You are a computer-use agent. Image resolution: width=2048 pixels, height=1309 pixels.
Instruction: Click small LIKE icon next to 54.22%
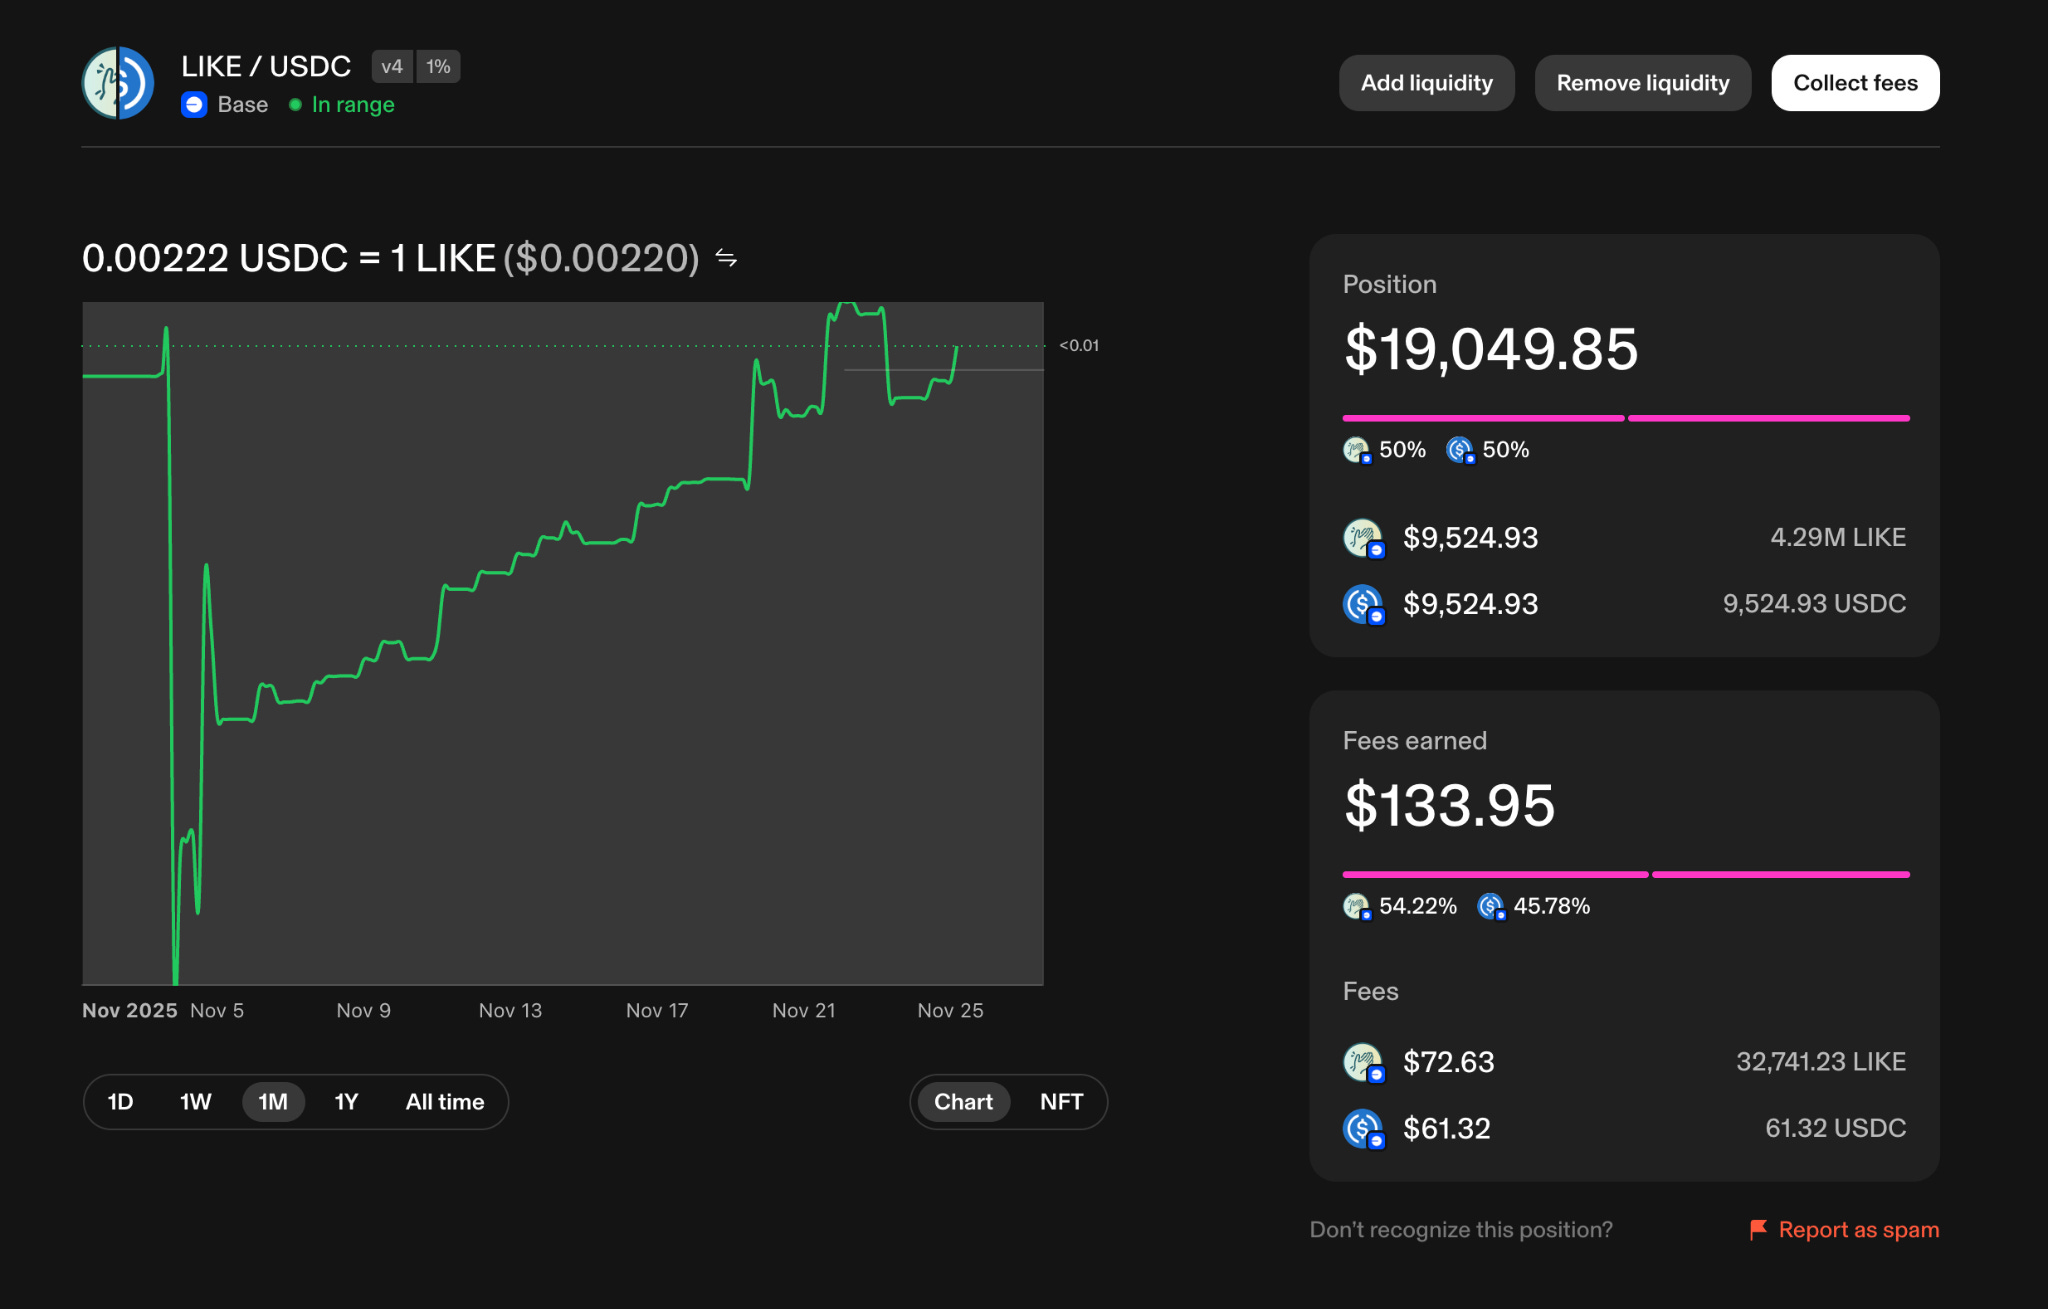[x=1356, y=906]
